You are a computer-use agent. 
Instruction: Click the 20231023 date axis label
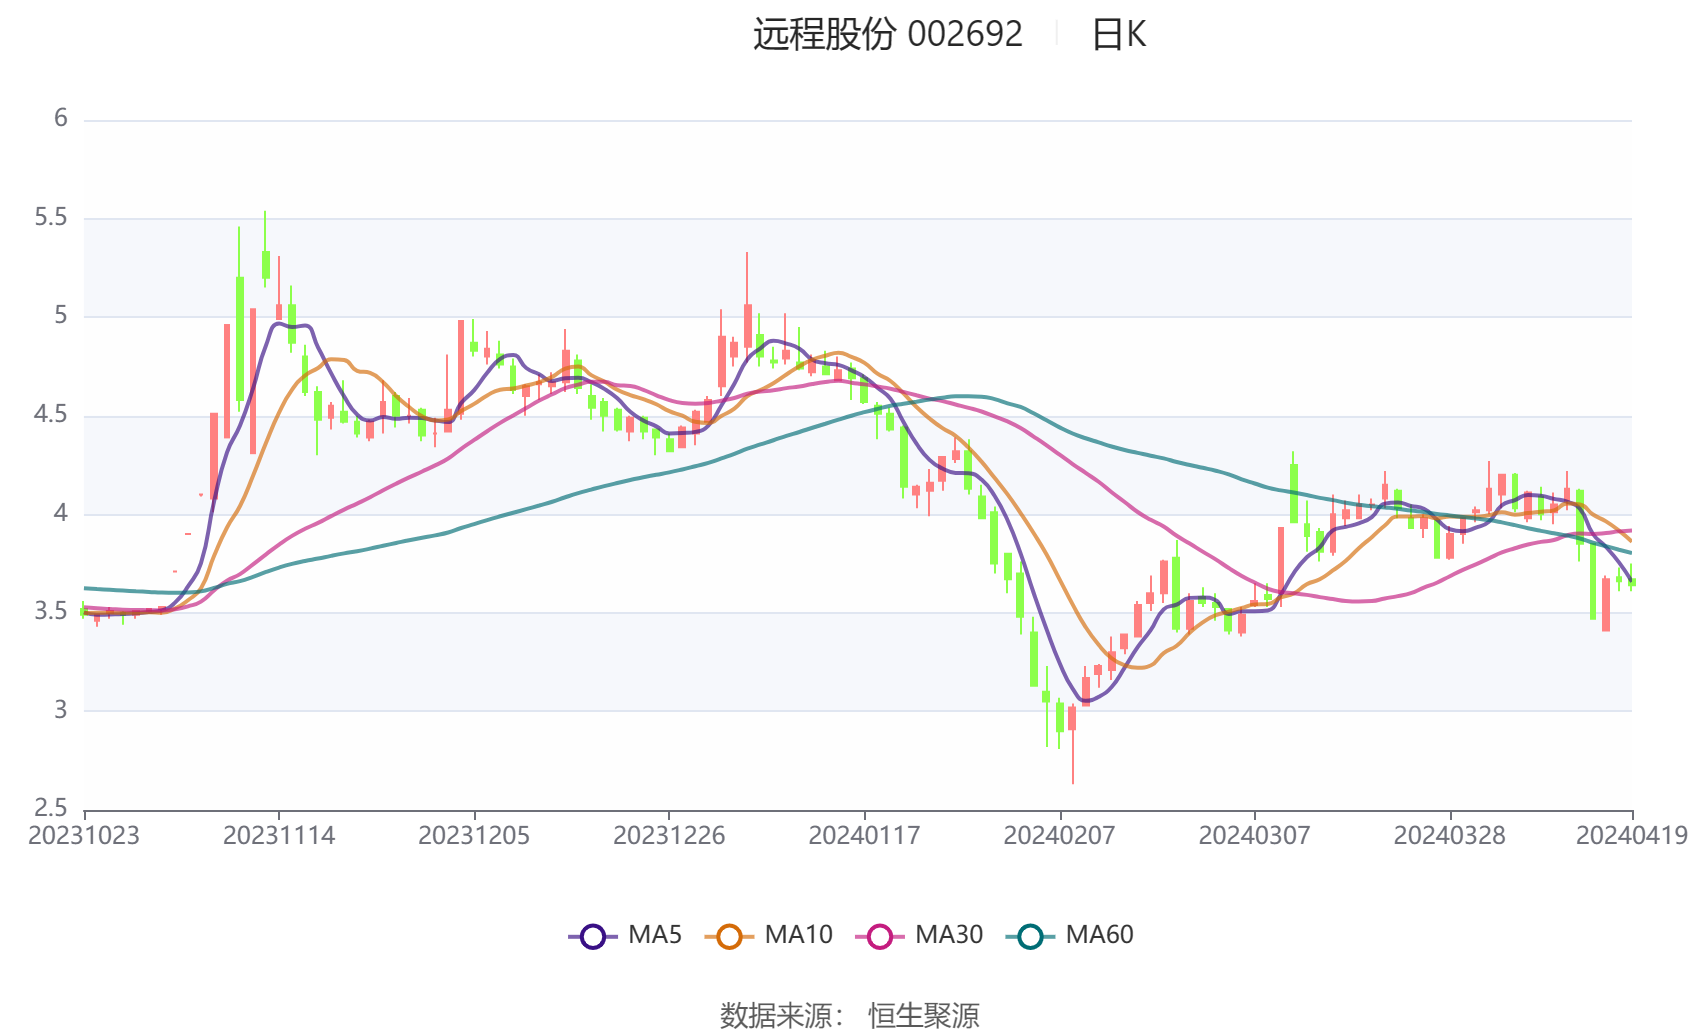click(x=84, y=836)
